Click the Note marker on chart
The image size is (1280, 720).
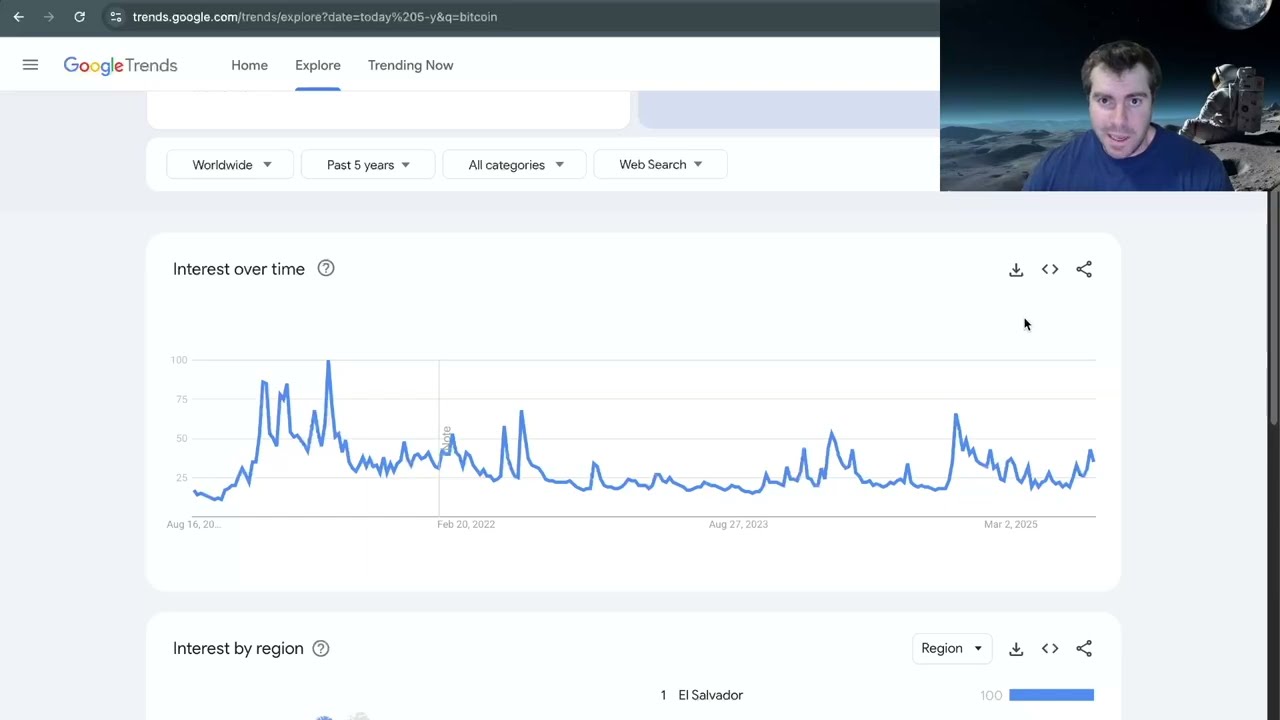click(x=446, y=440)
